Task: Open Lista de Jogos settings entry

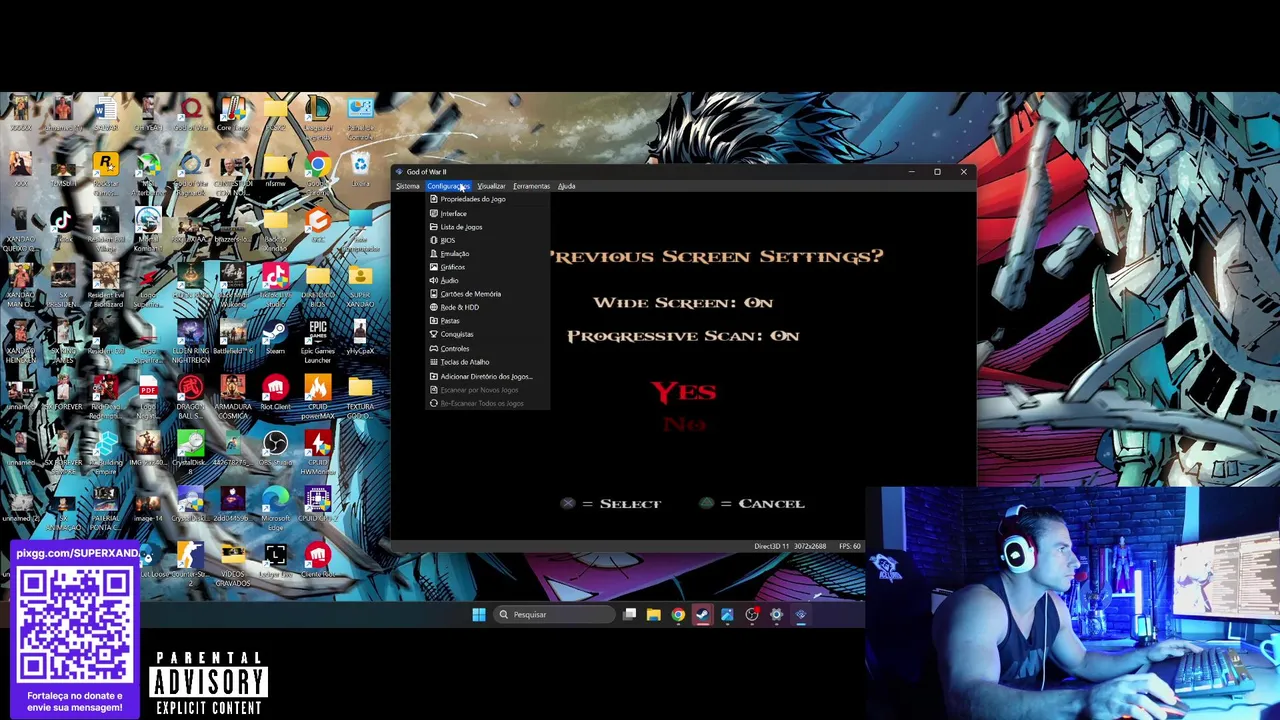Action: tap(488, 227)
